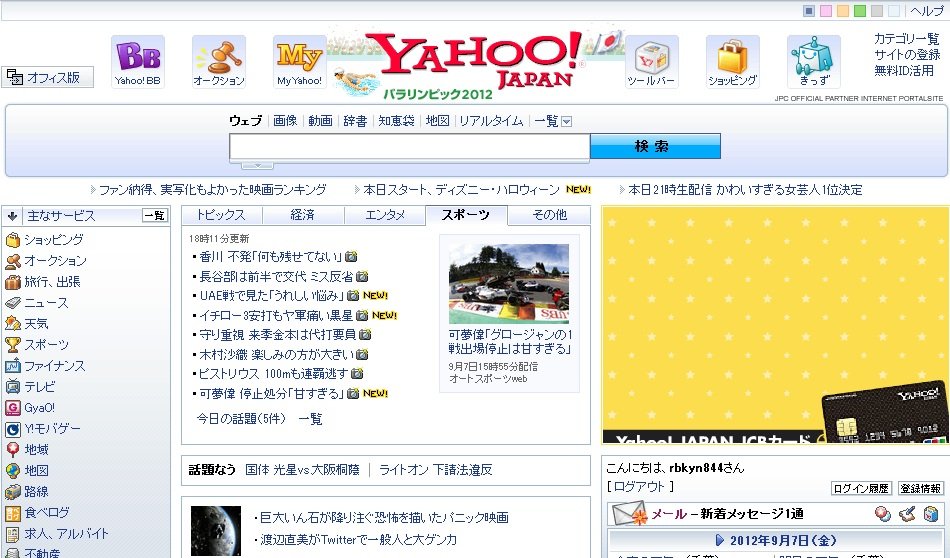Choose 動画 search type
The height and width of the screenshot is (558, 950).
pyautogui.click(x=320, y=121)
